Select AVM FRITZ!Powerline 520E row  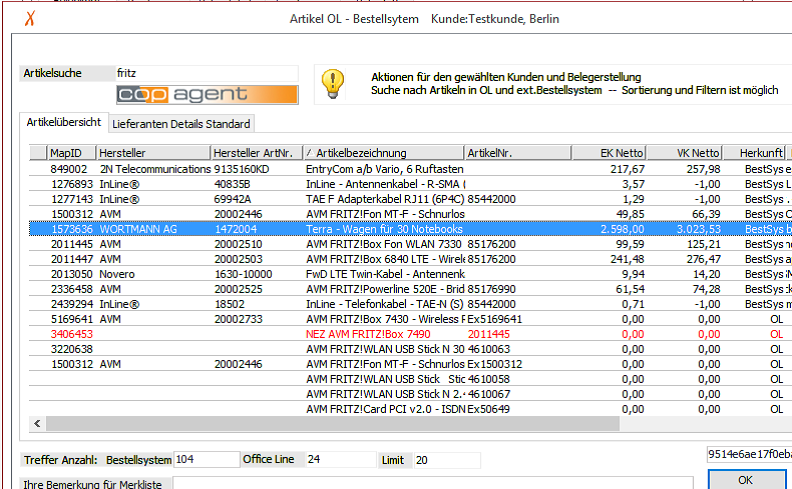coord(410,289)
